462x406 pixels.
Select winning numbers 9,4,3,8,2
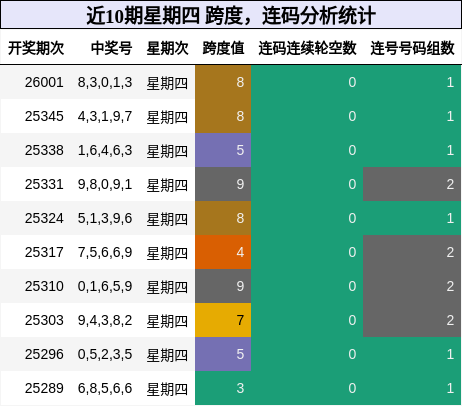pos(105,320)
